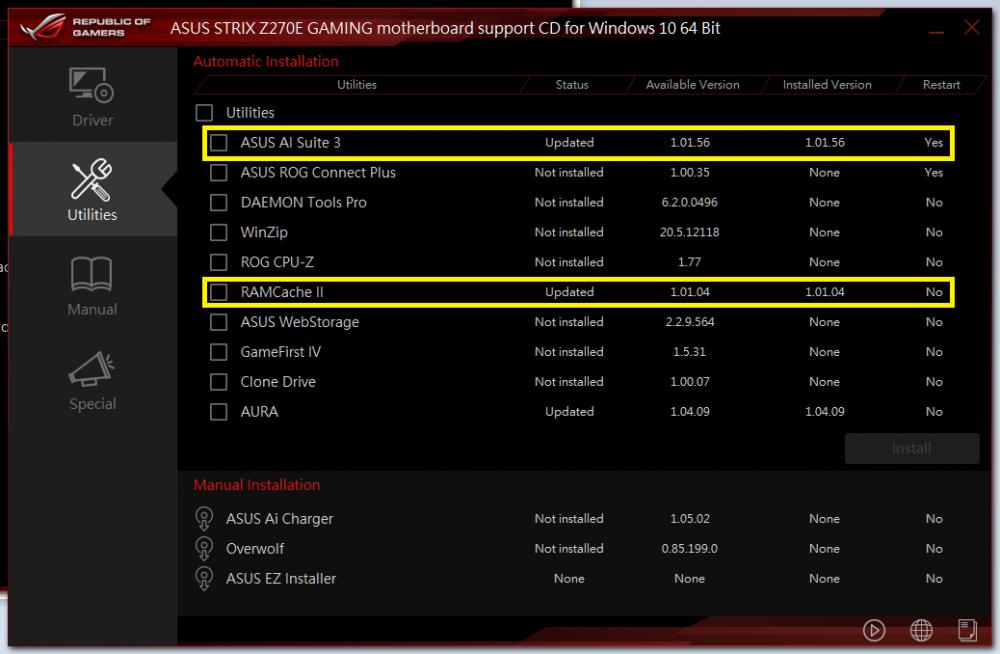Viewport: 1000px width, 654px height.
Task: Tick the master Utilities checkbox
Action: (204, 113)
